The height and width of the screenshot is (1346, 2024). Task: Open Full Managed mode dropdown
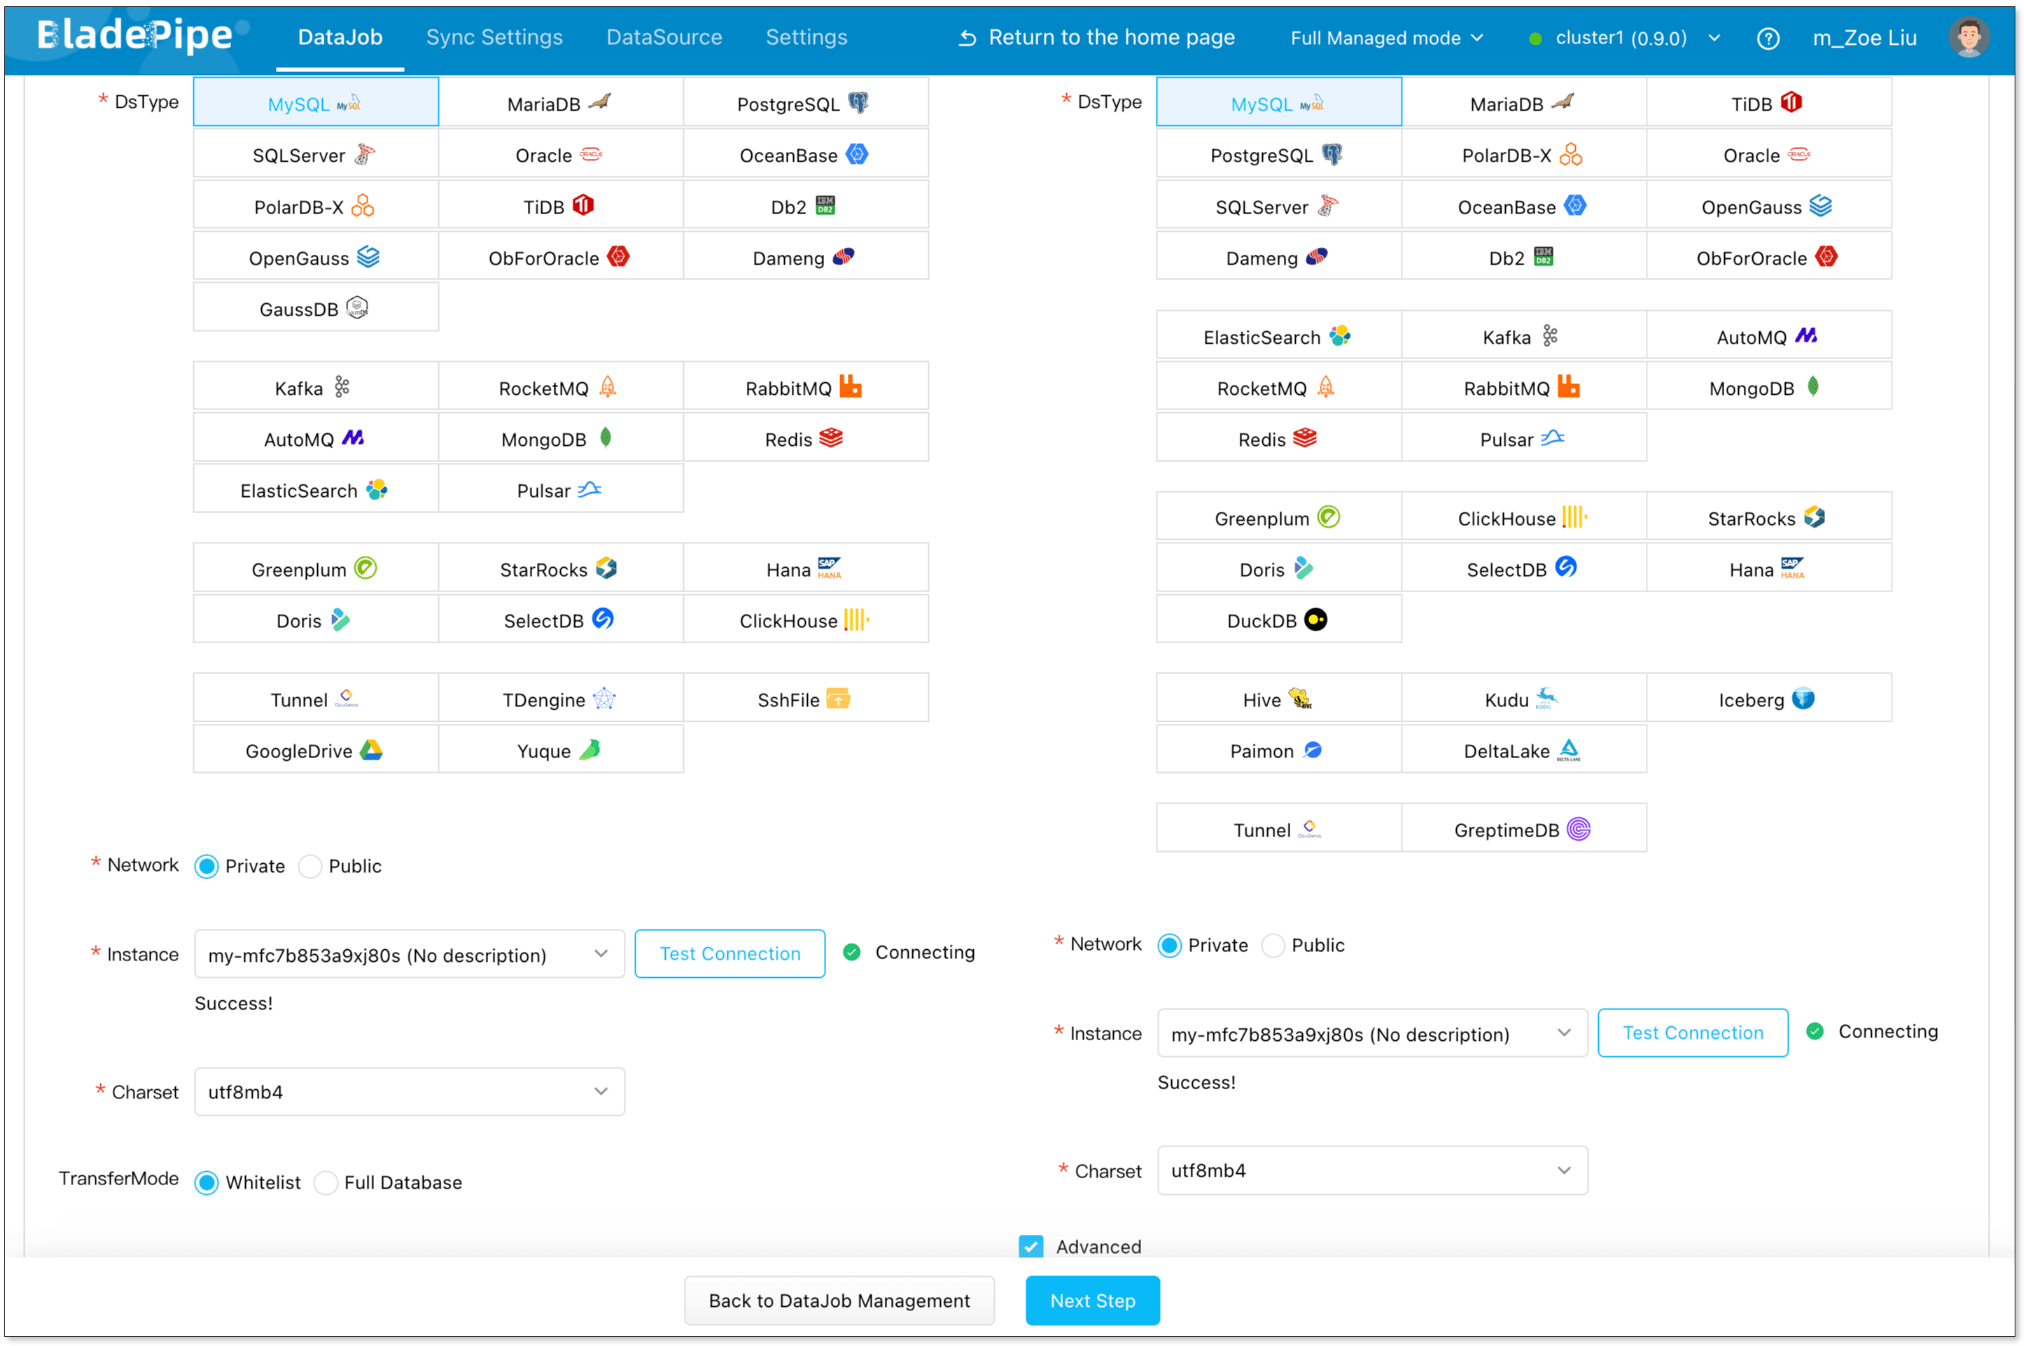(x=1386, y=38)
